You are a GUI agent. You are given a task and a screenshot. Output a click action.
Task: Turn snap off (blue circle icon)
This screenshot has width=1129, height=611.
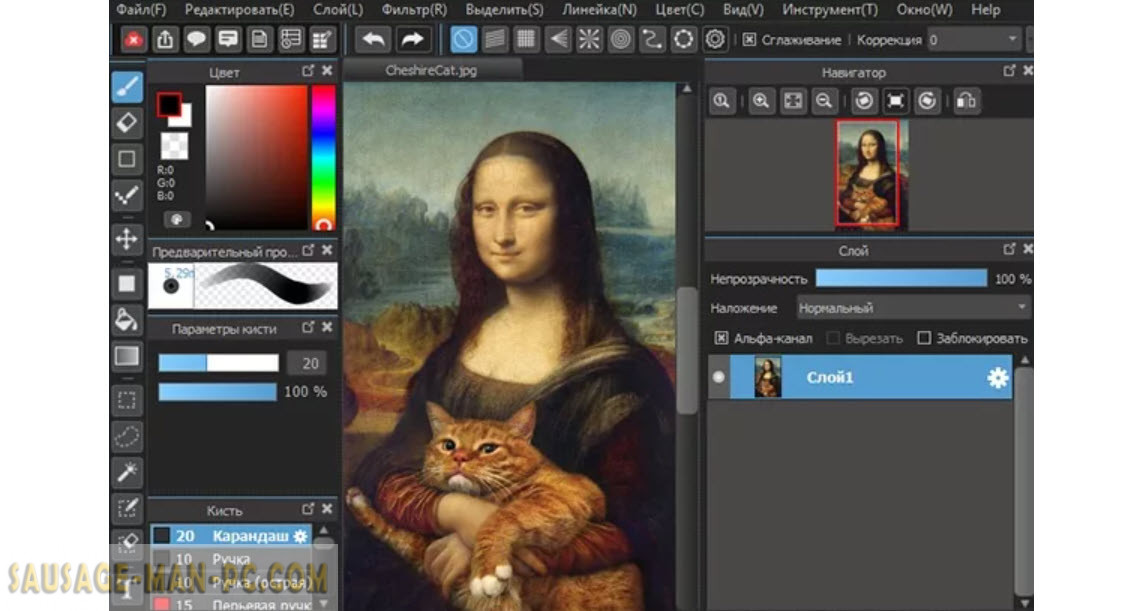(463, 39)
